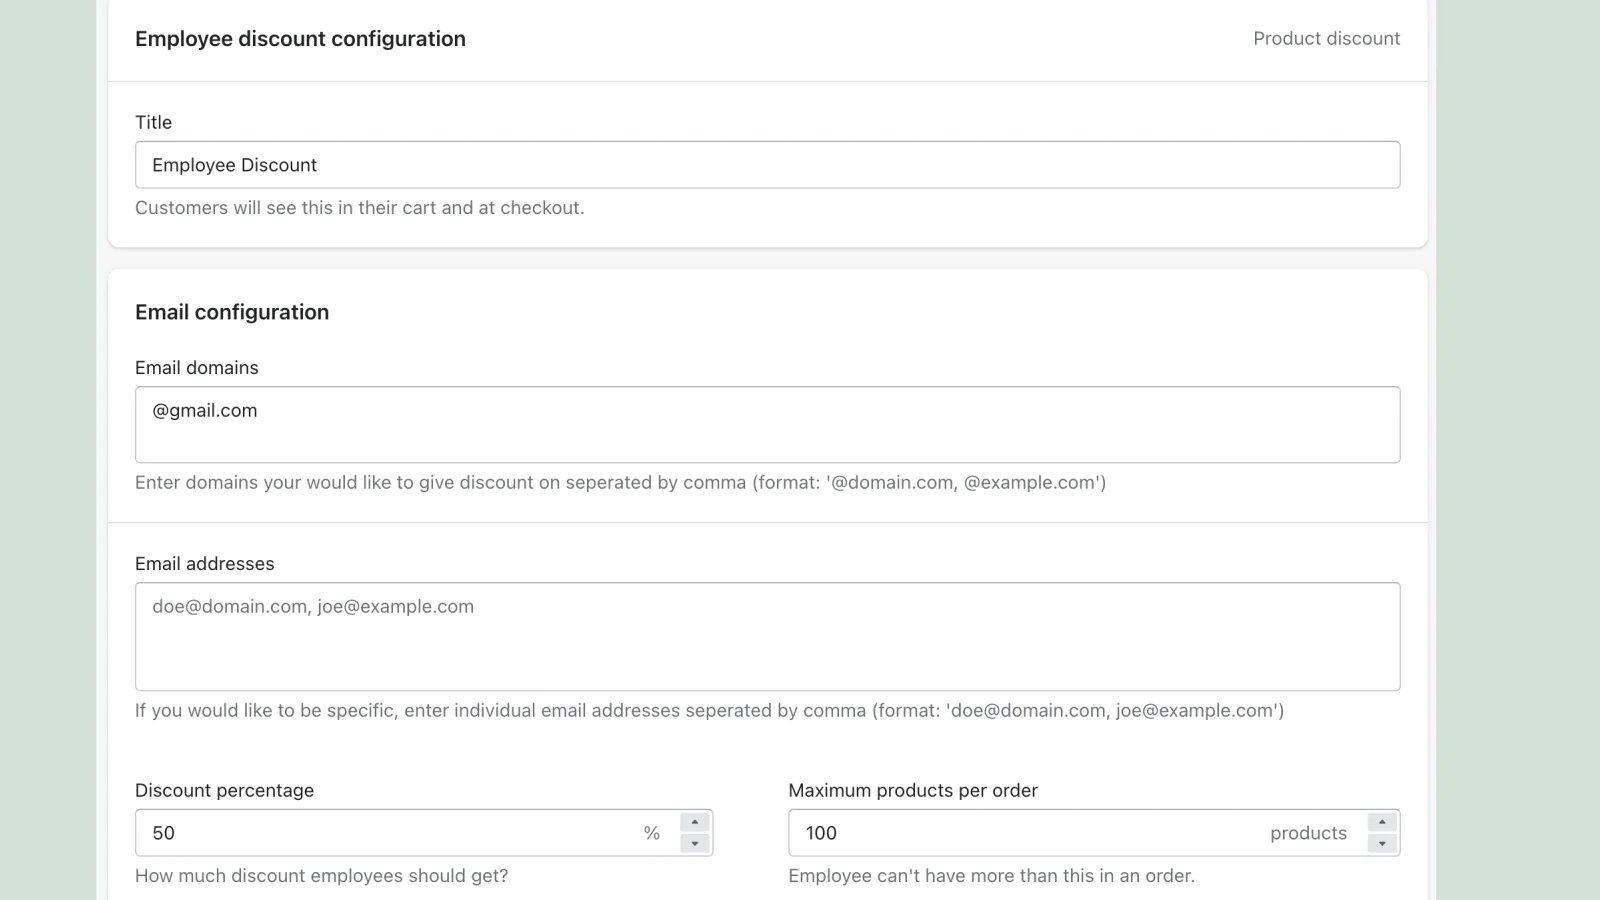Click the "Title" field label
The height and width of the screenshot is (900, 1600).
153,122
